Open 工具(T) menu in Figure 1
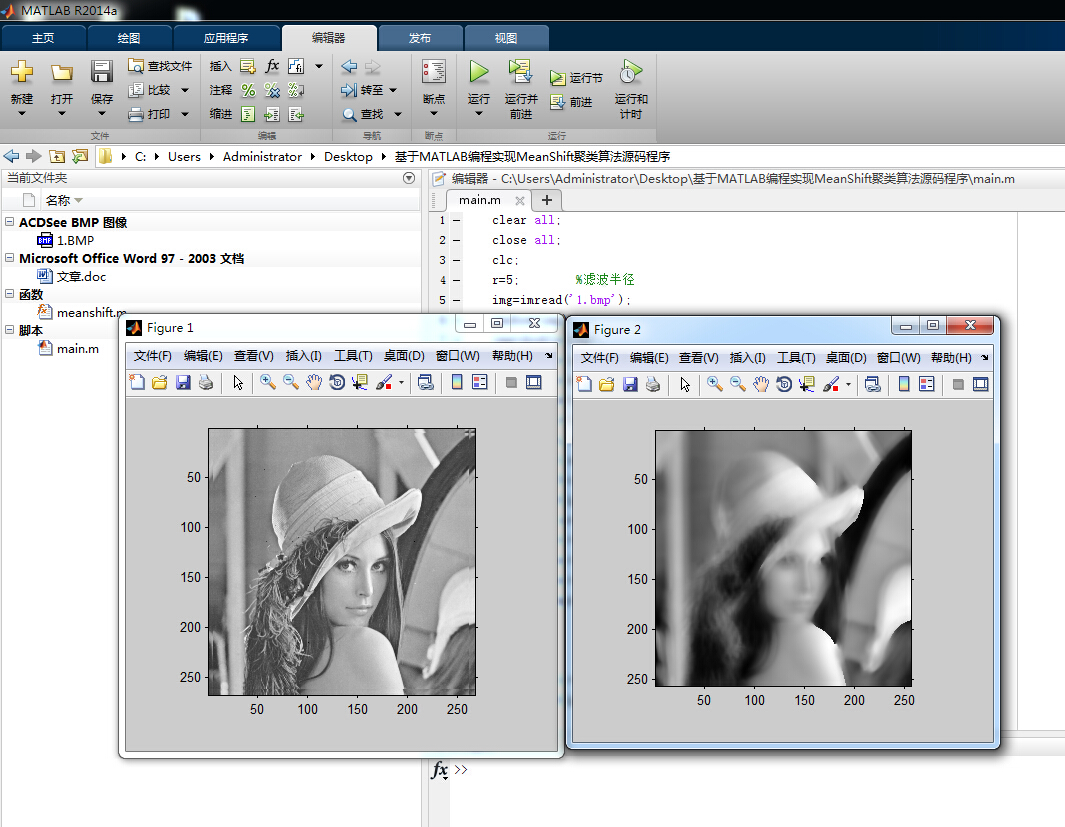1065x827 pixels. 353,356
